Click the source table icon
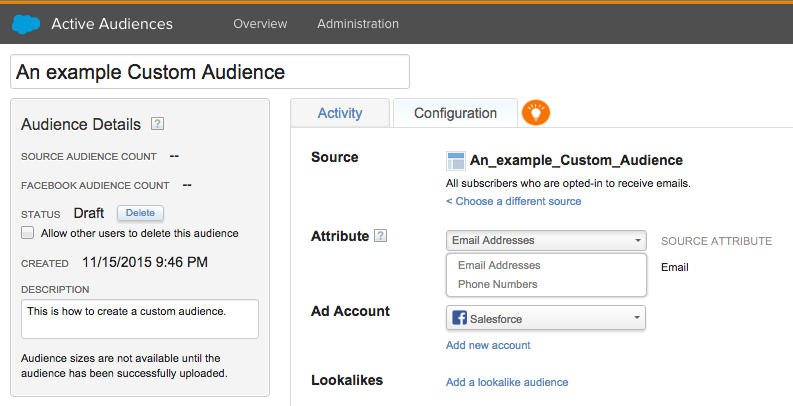 tap(456, 161)
